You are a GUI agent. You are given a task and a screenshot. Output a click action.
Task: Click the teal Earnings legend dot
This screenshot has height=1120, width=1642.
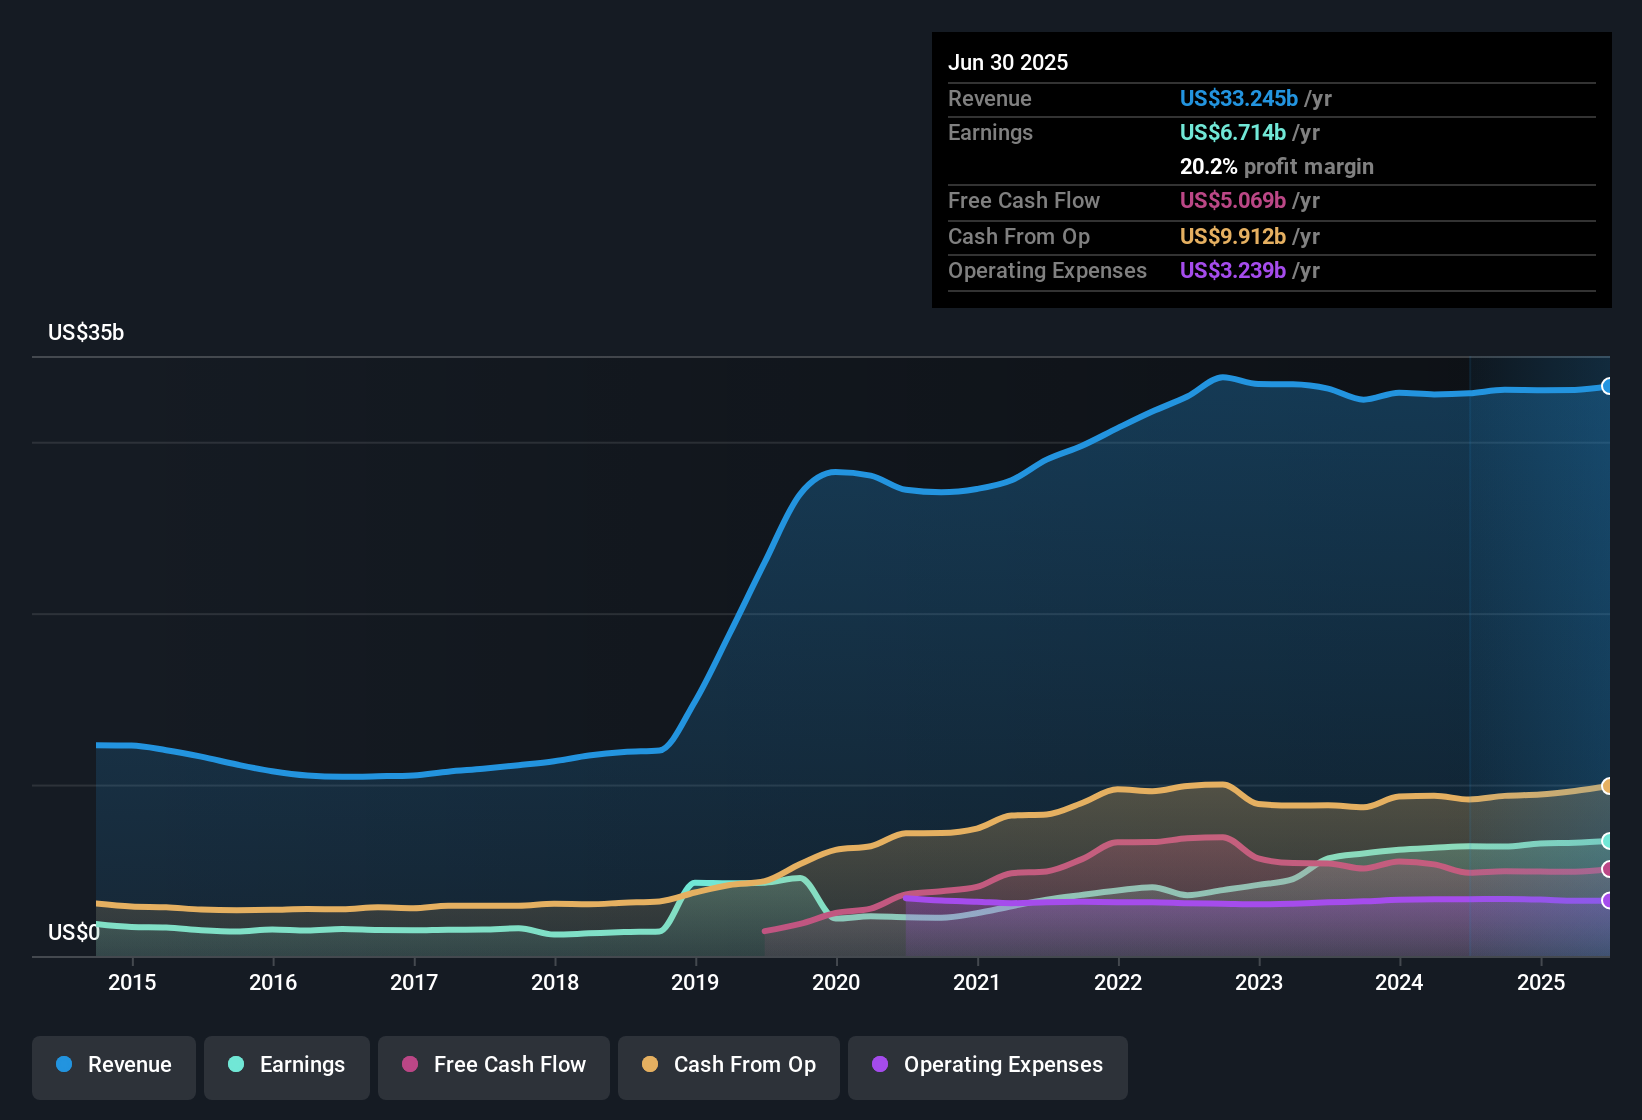[x=236, y=1064]
